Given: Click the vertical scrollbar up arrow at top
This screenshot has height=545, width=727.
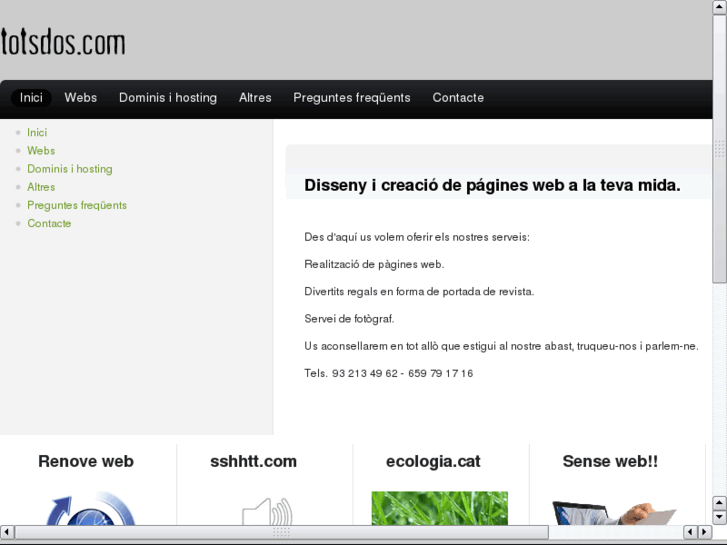Looking at the screenshot, I should (720, 7).
